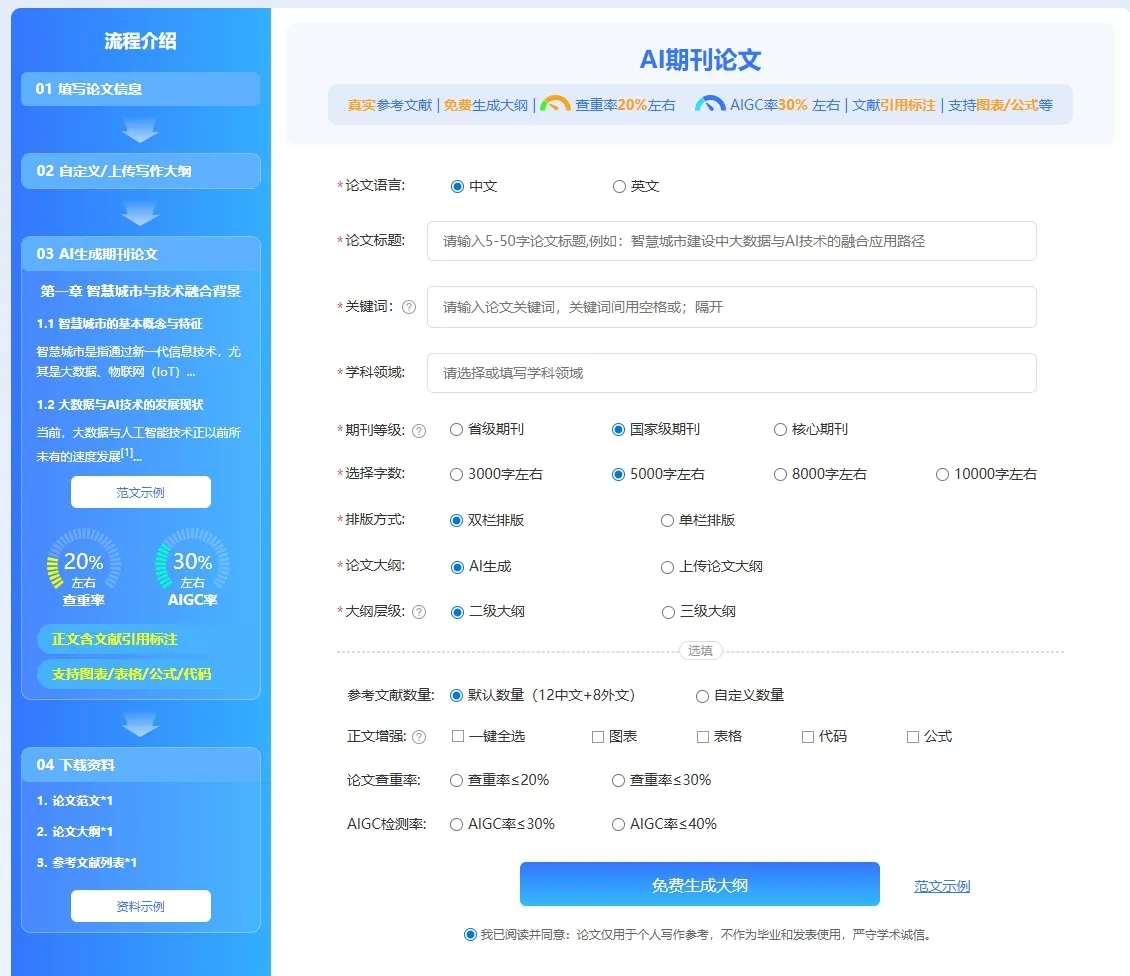Viewport: 1130px width, 976px height.
Task: Select 英文 as the paper language
Action: 619,187
